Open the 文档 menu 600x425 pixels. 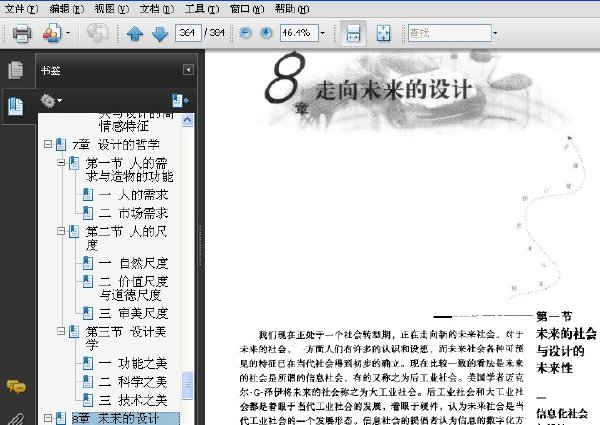[x=157, y=8]
